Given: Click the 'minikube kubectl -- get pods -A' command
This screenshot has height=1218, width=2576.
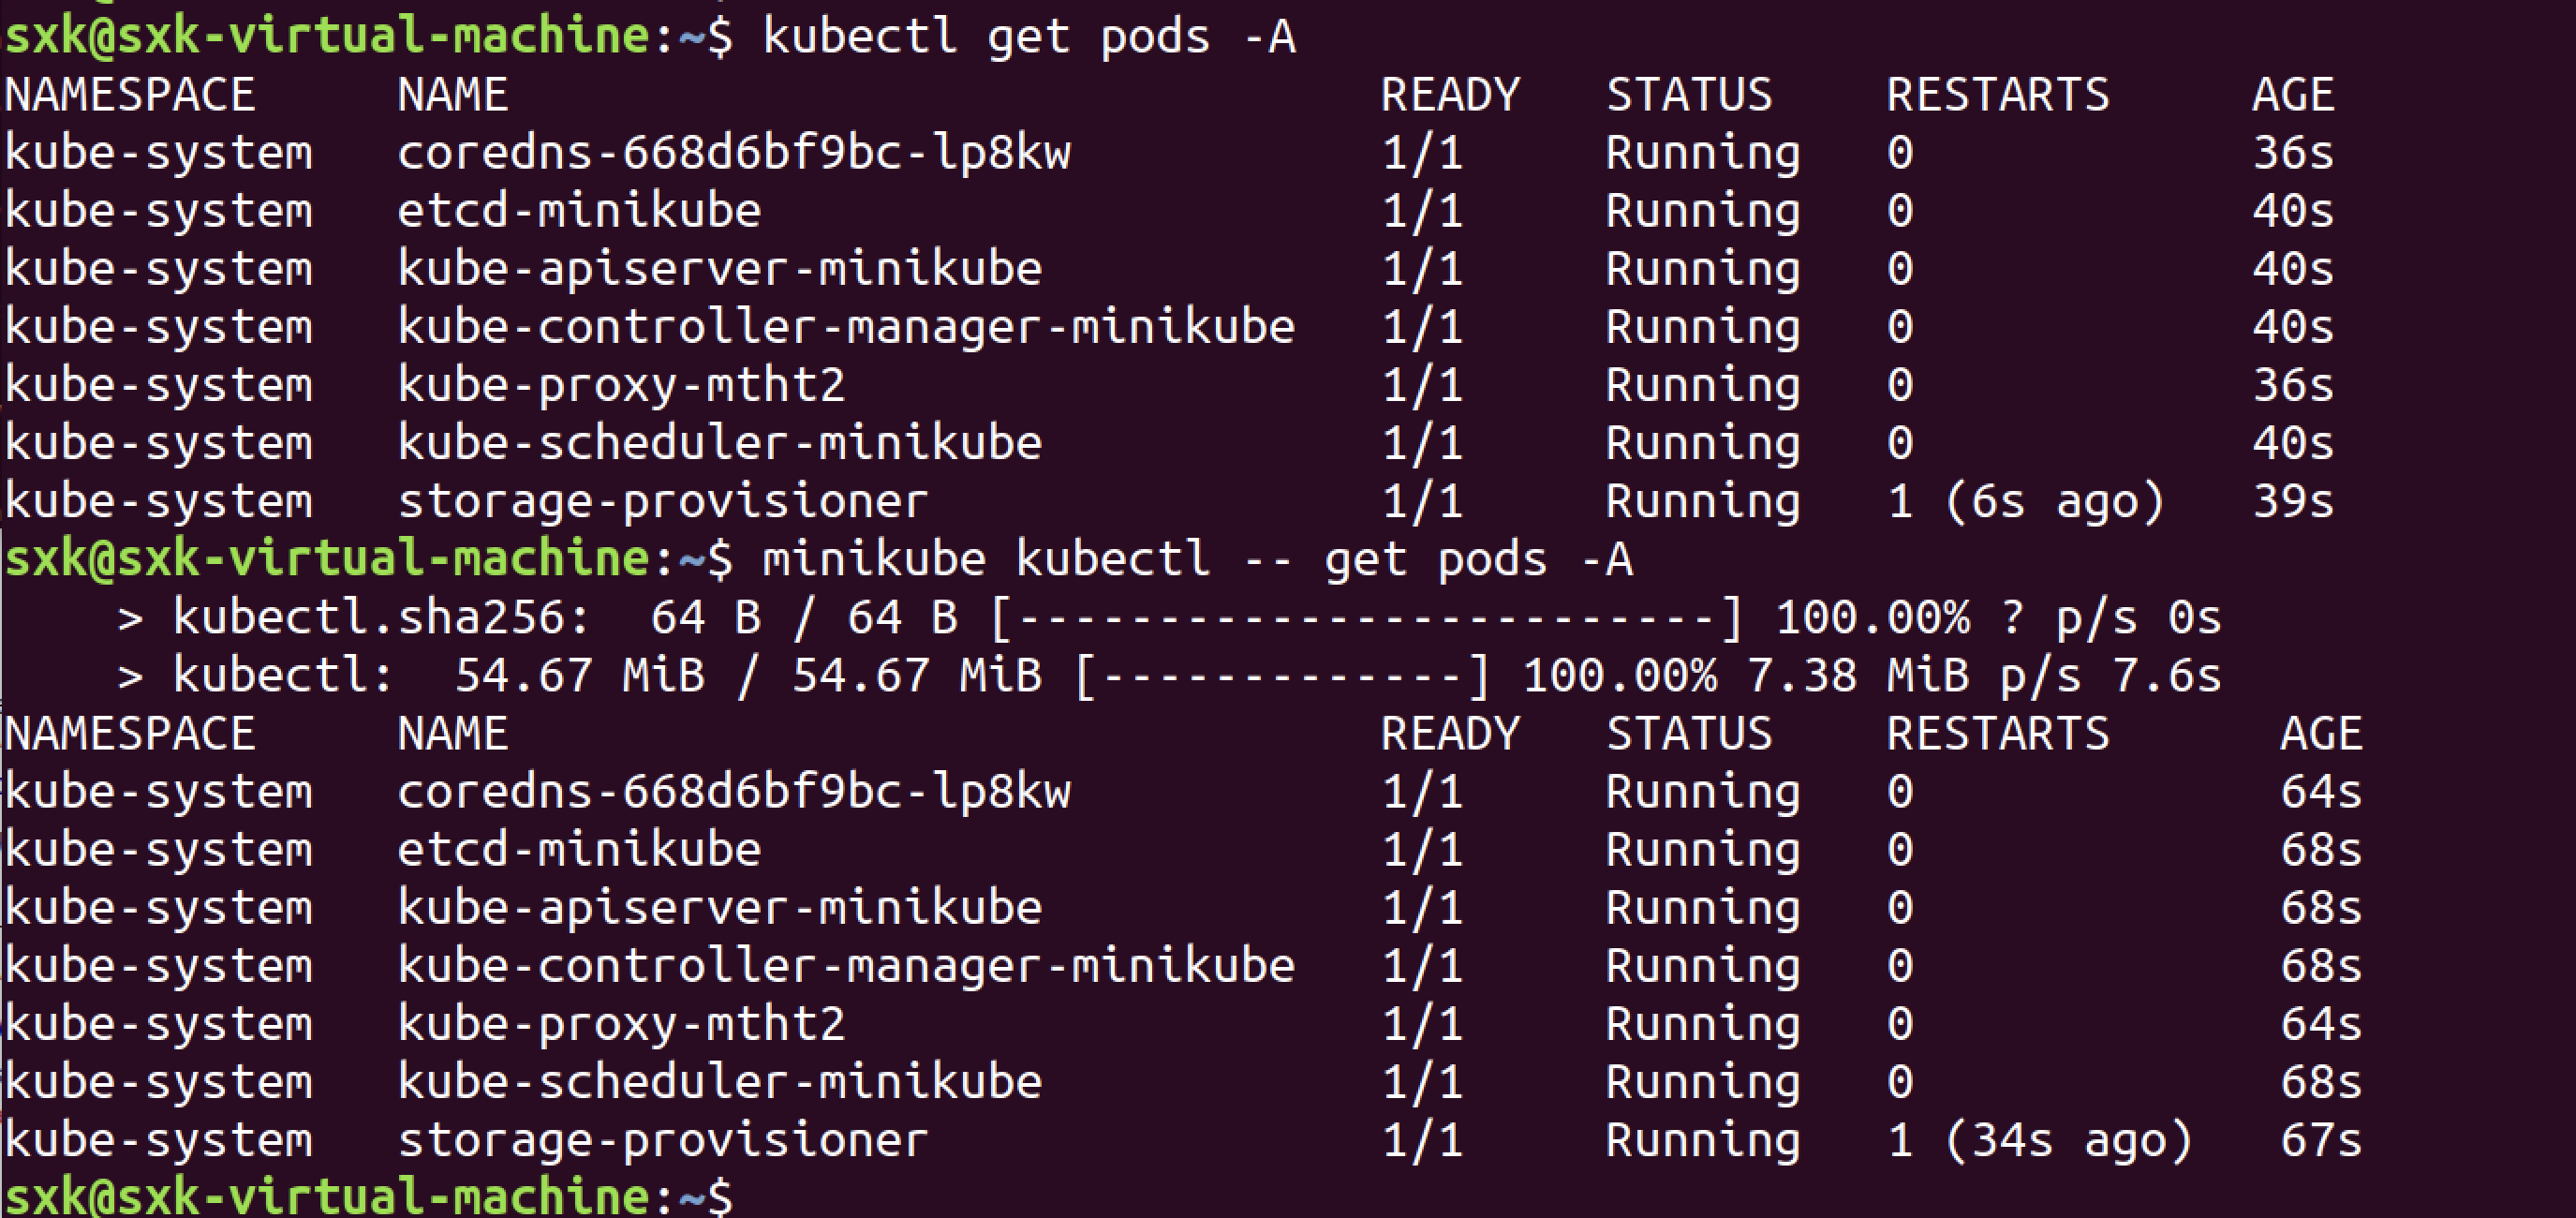Looking at the screenshot, I should (1197, 559).
